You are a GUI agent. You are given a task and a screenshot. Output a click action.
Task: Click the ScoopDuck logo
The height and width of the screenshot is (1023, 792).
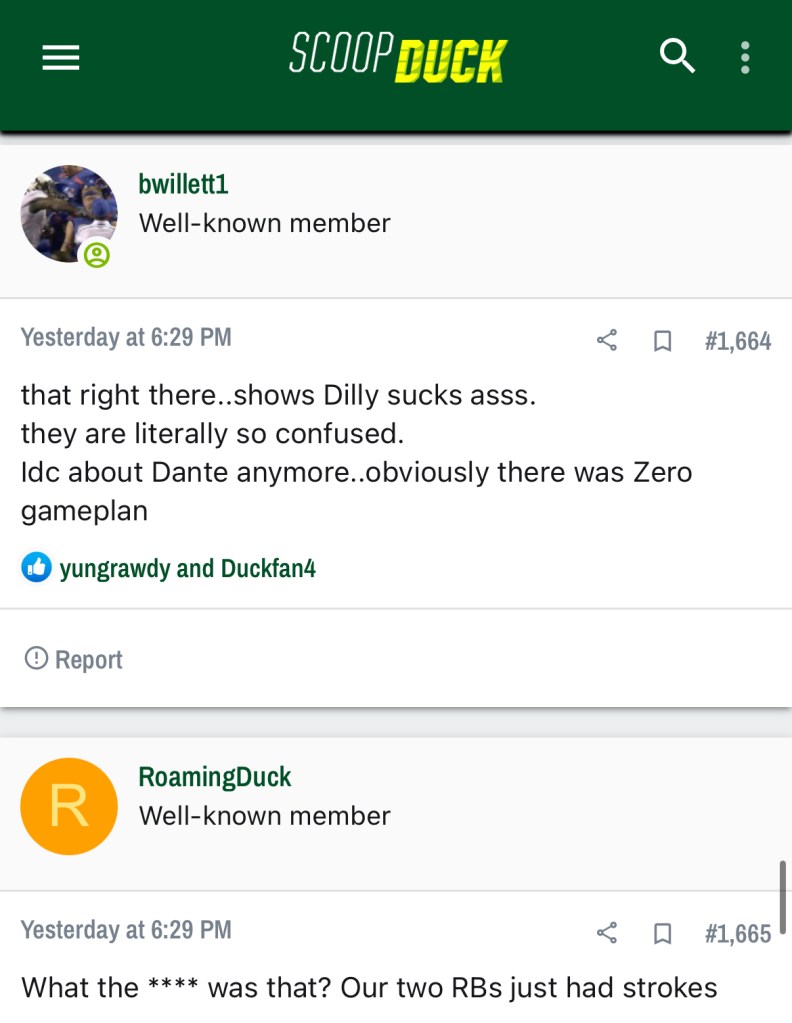pos(398,58)
